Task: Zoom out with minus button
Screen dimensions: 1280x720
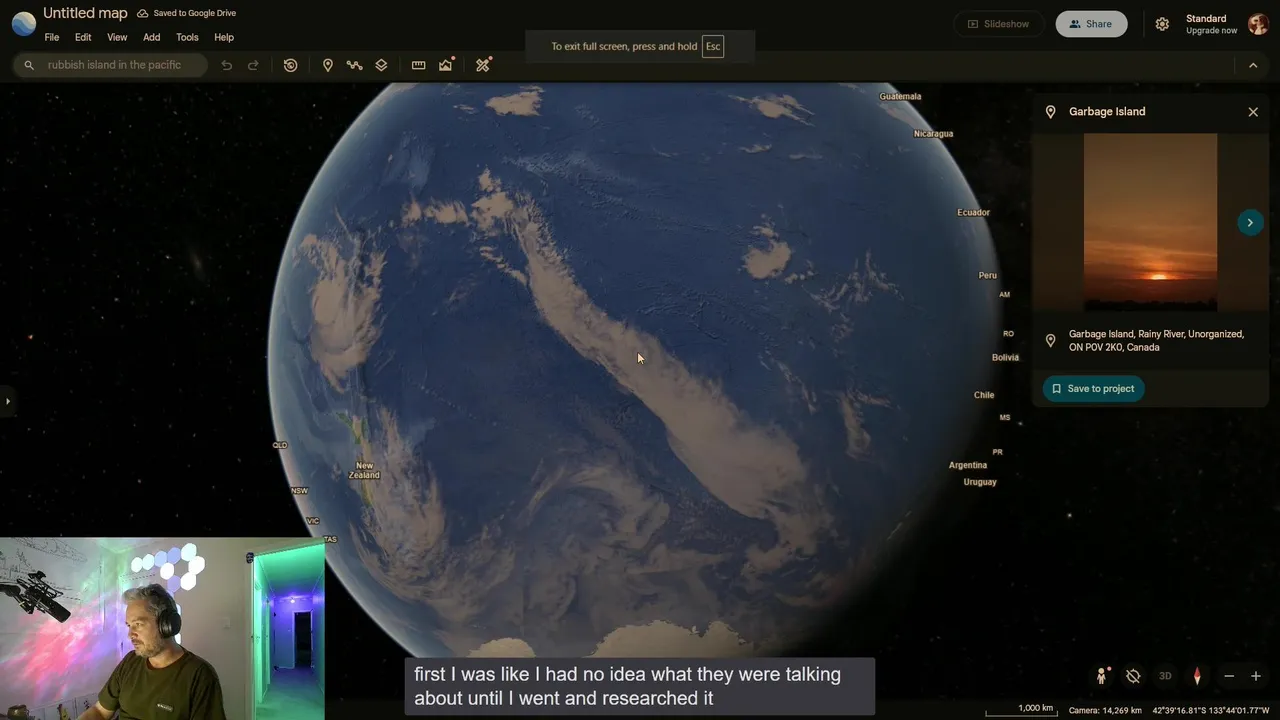Action: pyautogui.click(x=1229, y=676)
